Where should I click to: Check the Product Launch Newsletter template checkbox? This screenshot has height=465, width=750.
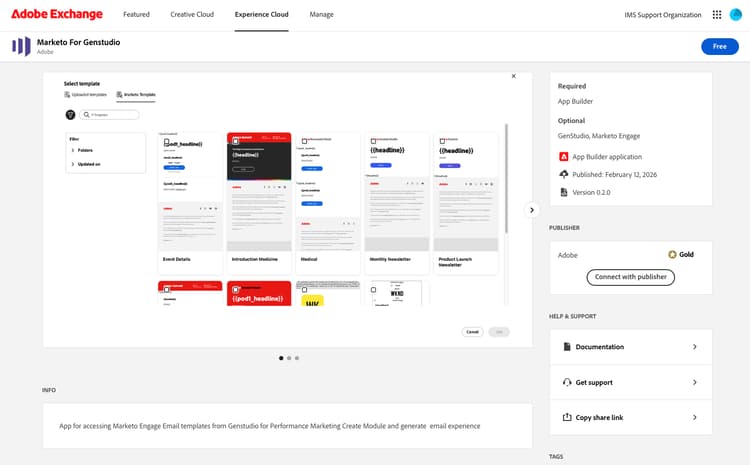pyautogui.click(x=442, y=141)
